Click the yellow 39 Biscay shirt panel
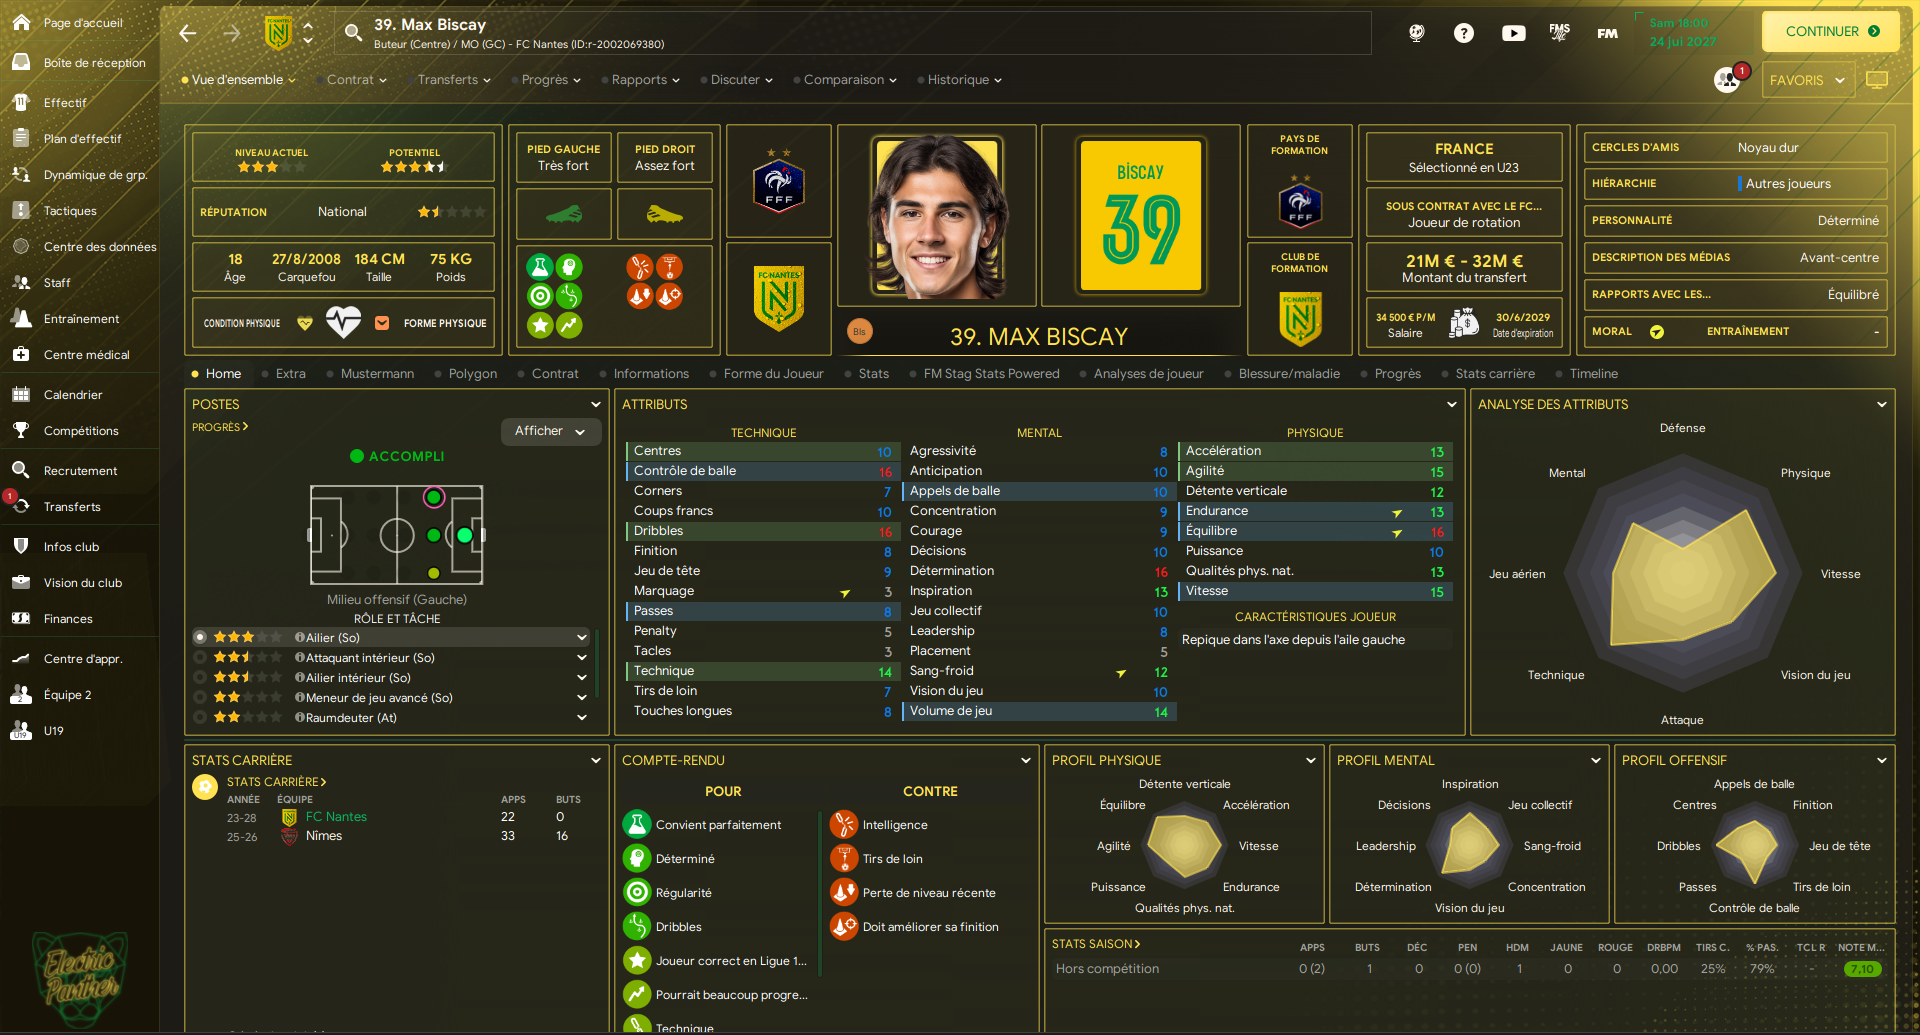Screen dimensions: 1920x1035 tap(1140, 215)
